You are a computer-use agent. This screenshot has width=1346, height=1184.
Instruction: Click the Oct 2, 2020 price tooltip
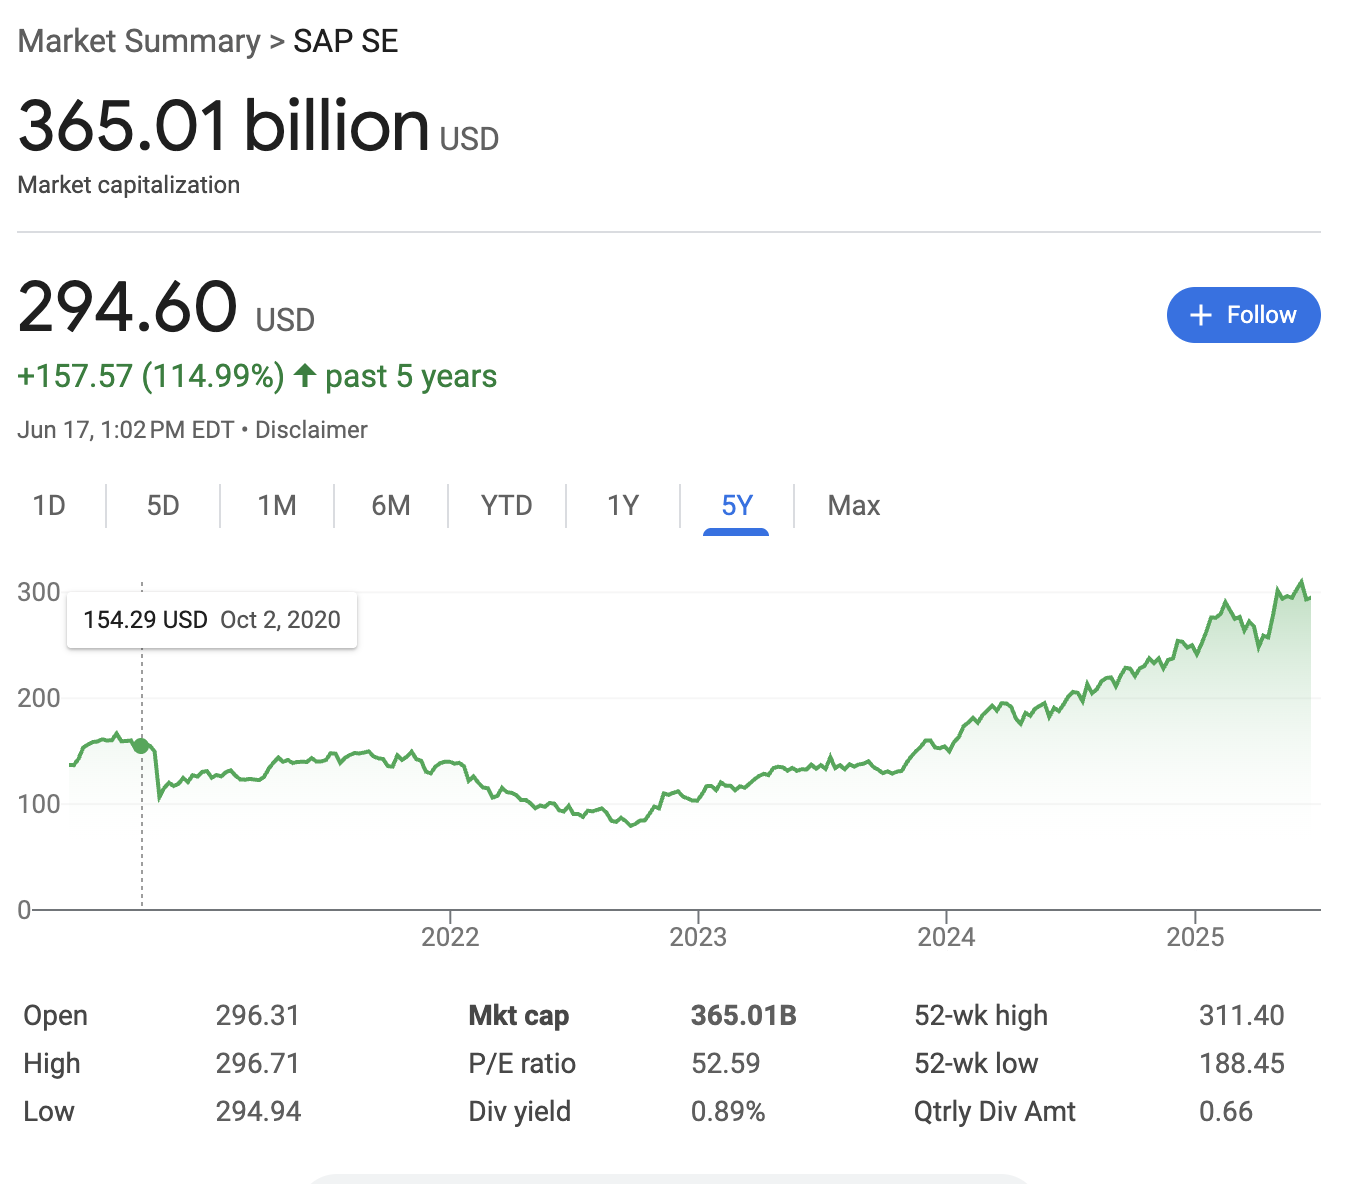[x=211, y=620]
